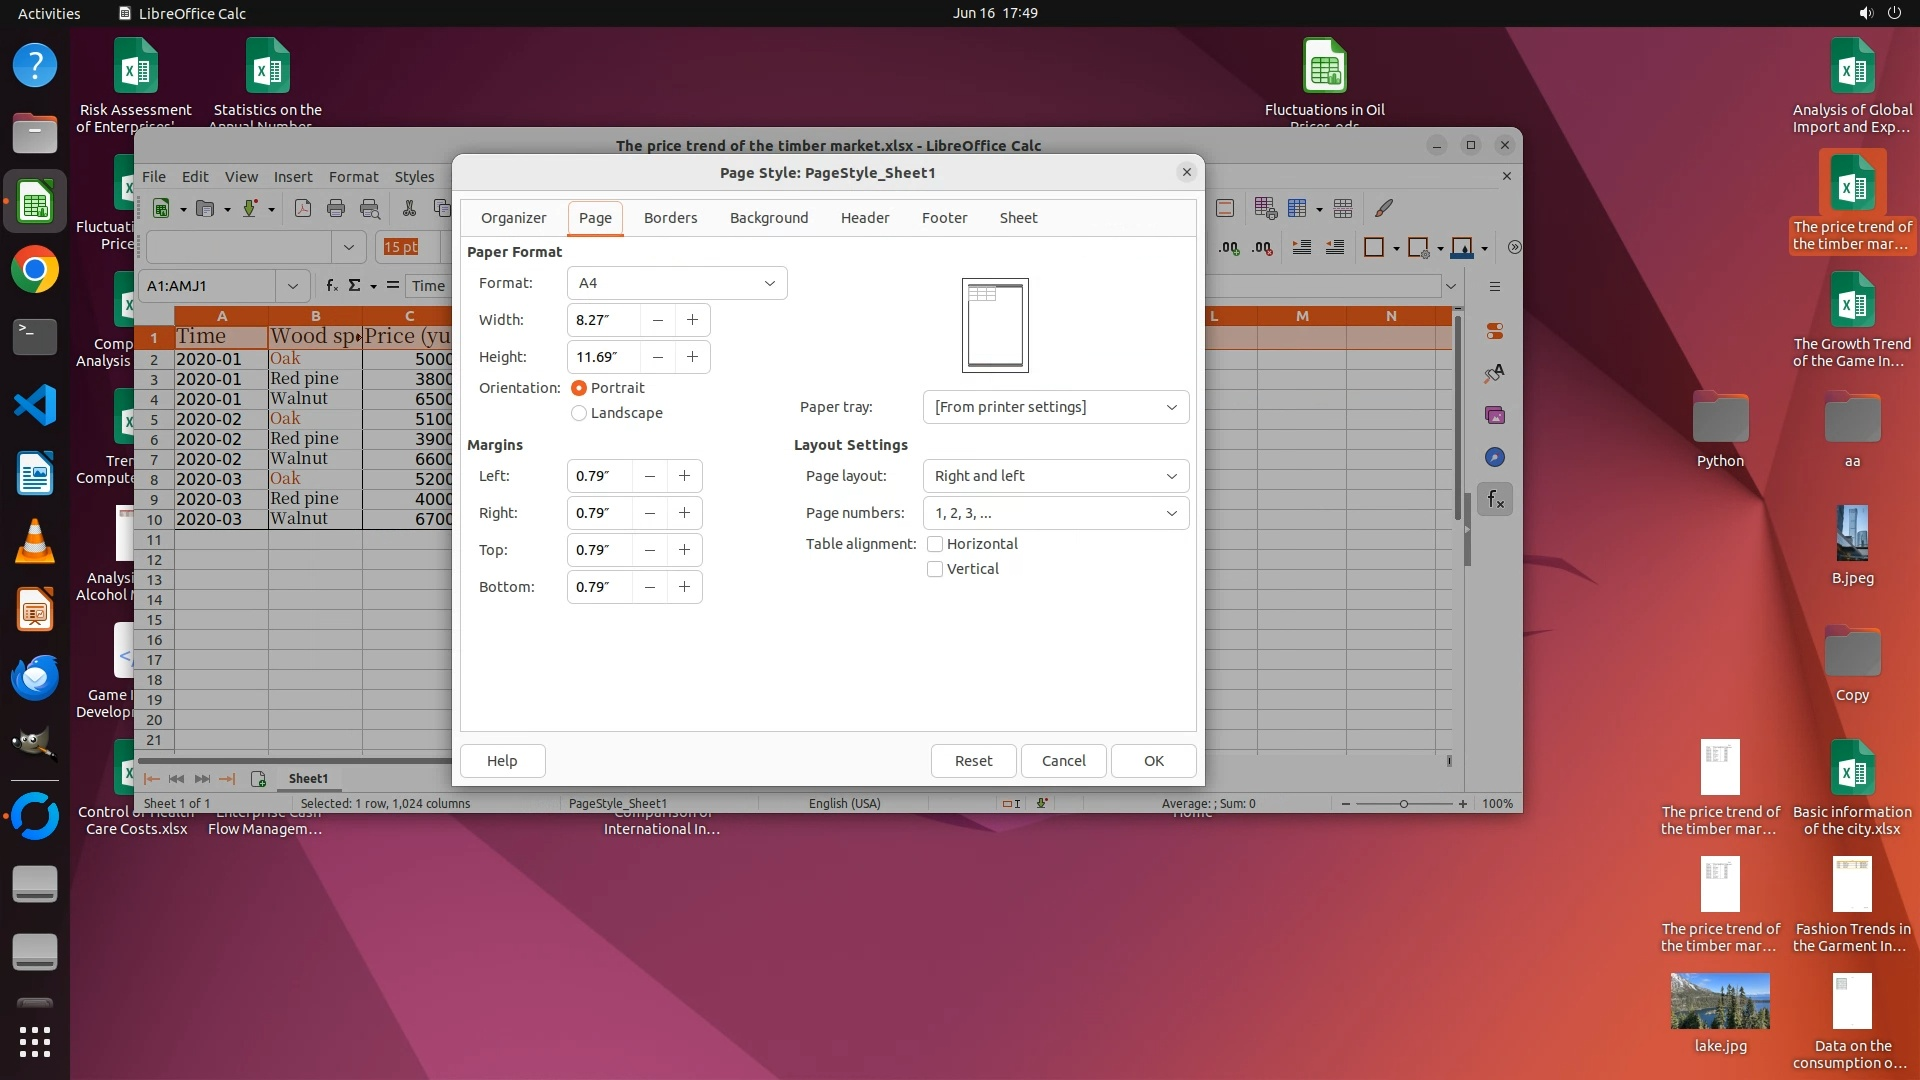This screenshot has width=1920, height=1080.
Task: Switch to the Header tab
Action: [864, 218]
